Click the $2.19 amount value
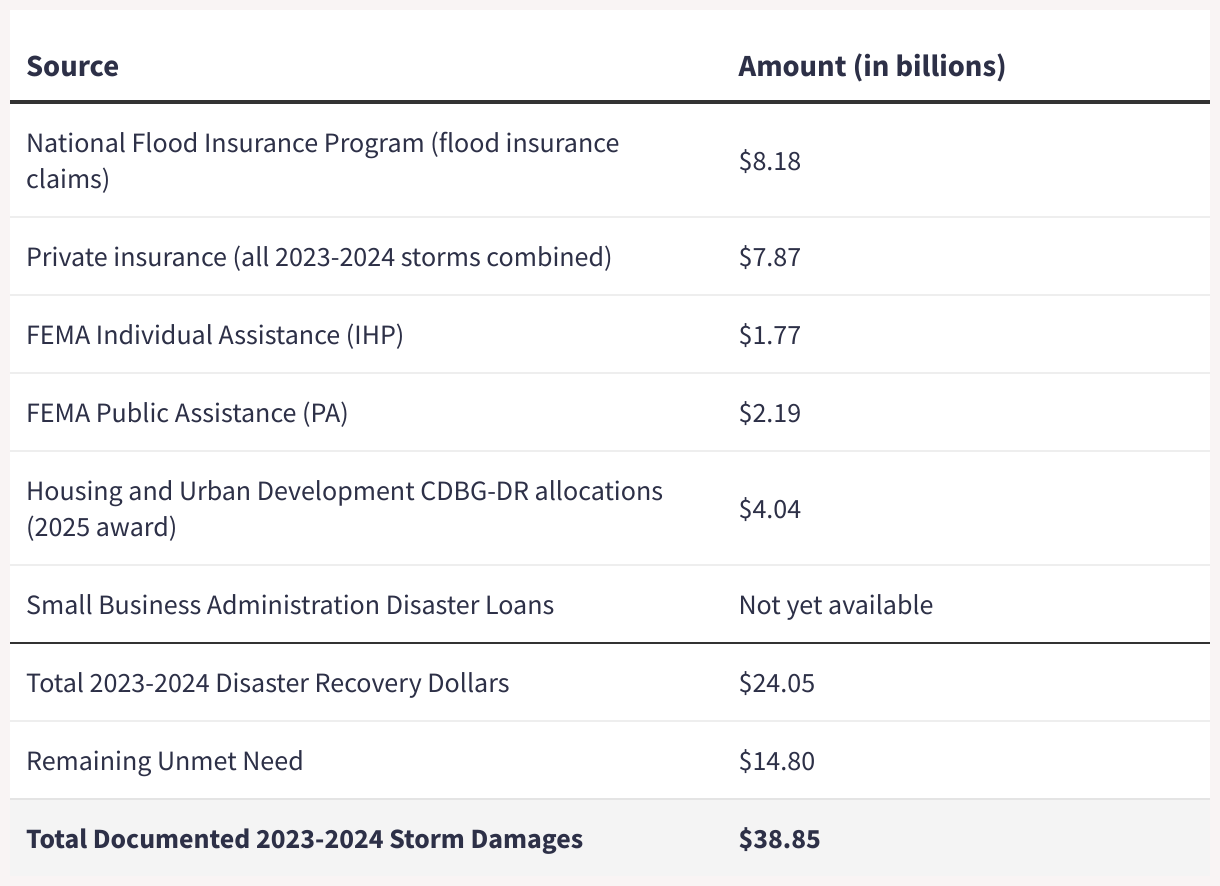The height and width of the screenshot is (886, 1220). tap(769, 413)
